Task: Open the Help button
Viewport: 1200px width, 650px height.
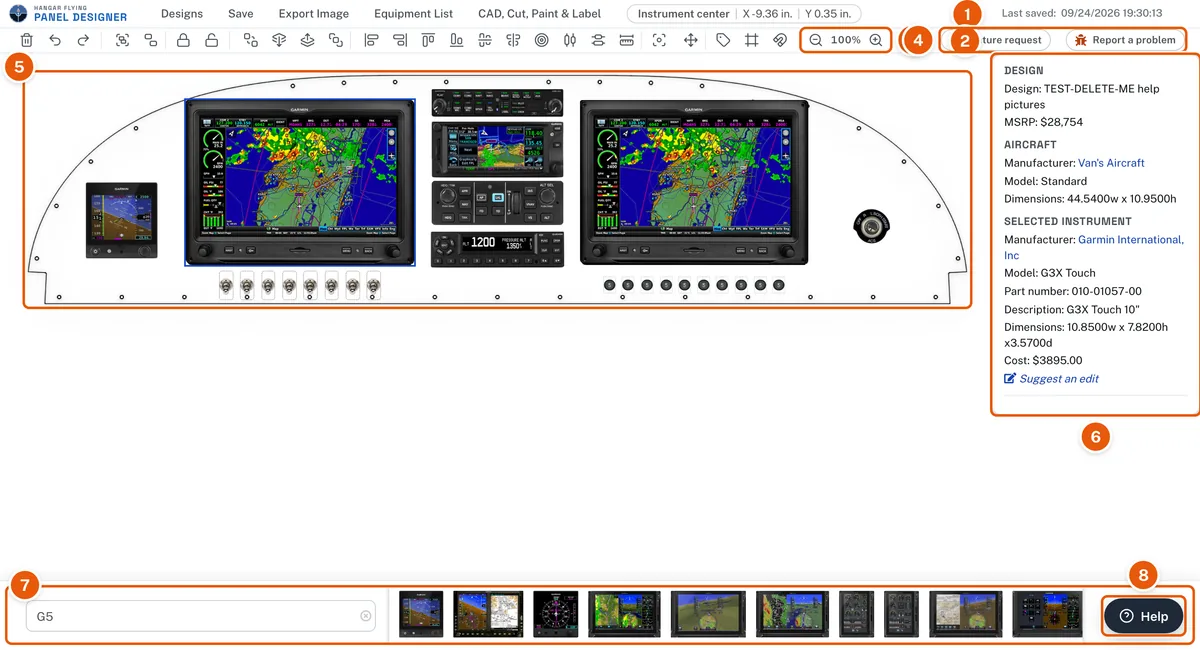Action: click(x=1144, y=616)
